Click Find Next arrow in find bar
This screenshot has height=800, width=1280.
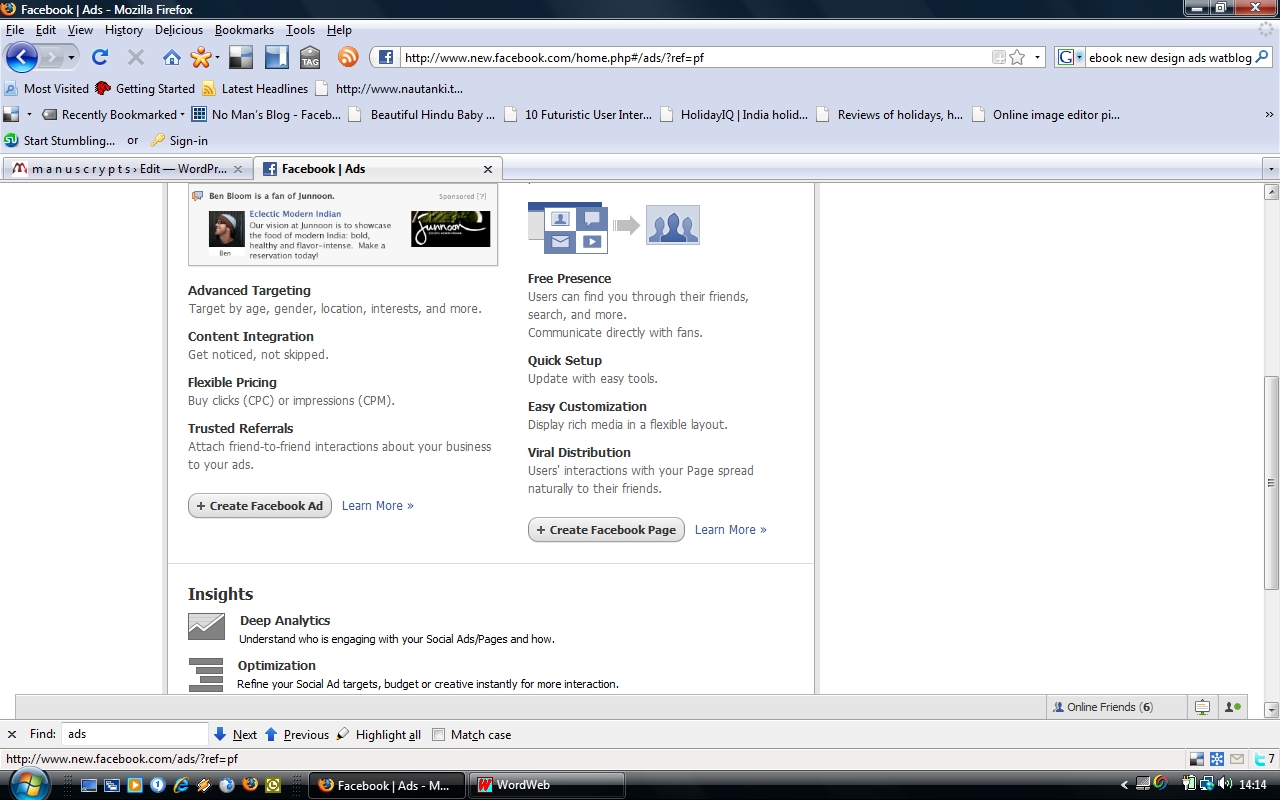coord(220,734)
